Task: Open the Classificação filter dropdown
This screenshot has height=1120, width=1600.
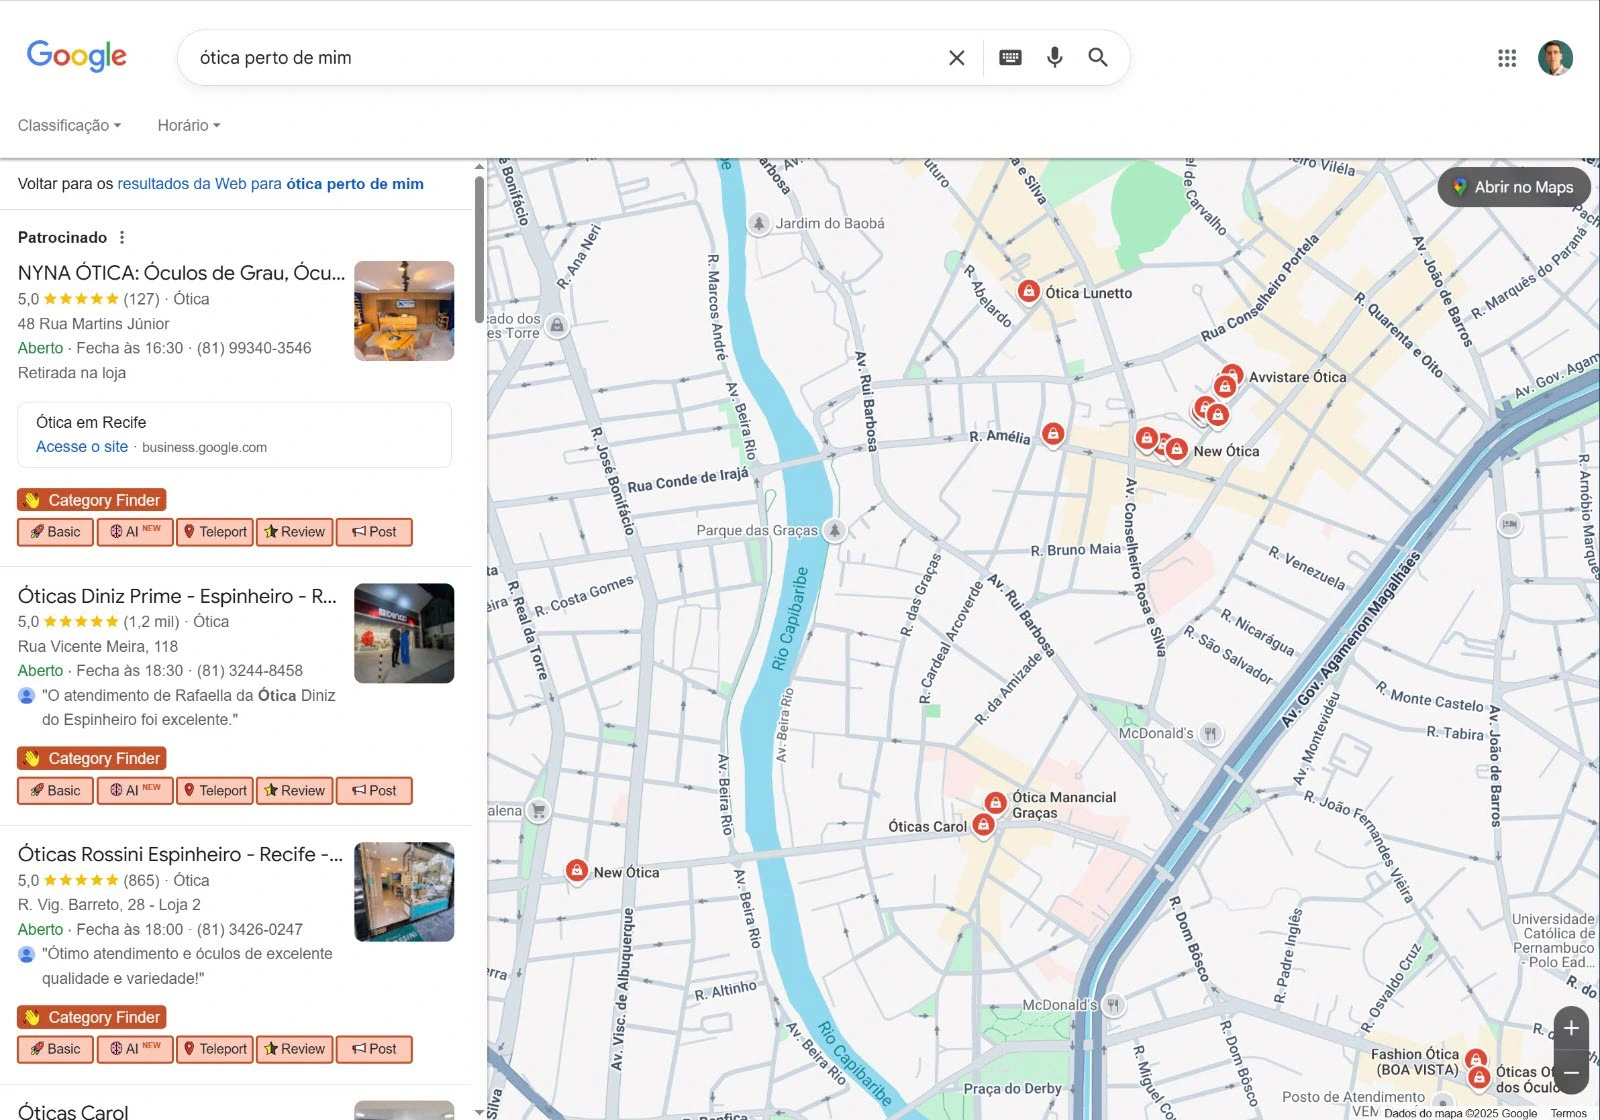Action: point(68,125)
